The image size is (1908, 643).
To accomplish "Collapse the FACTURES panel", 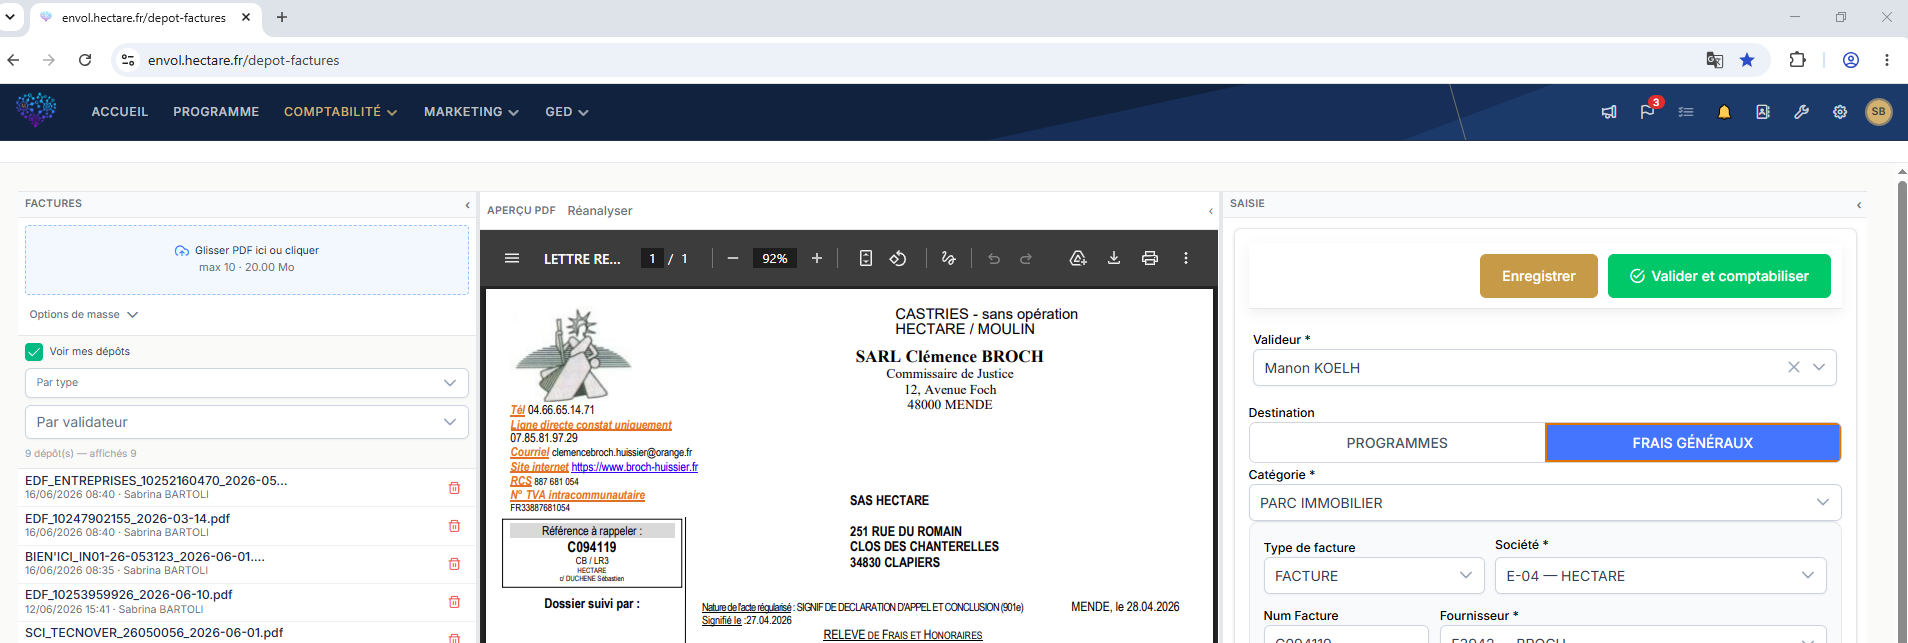I will point(467,205).
